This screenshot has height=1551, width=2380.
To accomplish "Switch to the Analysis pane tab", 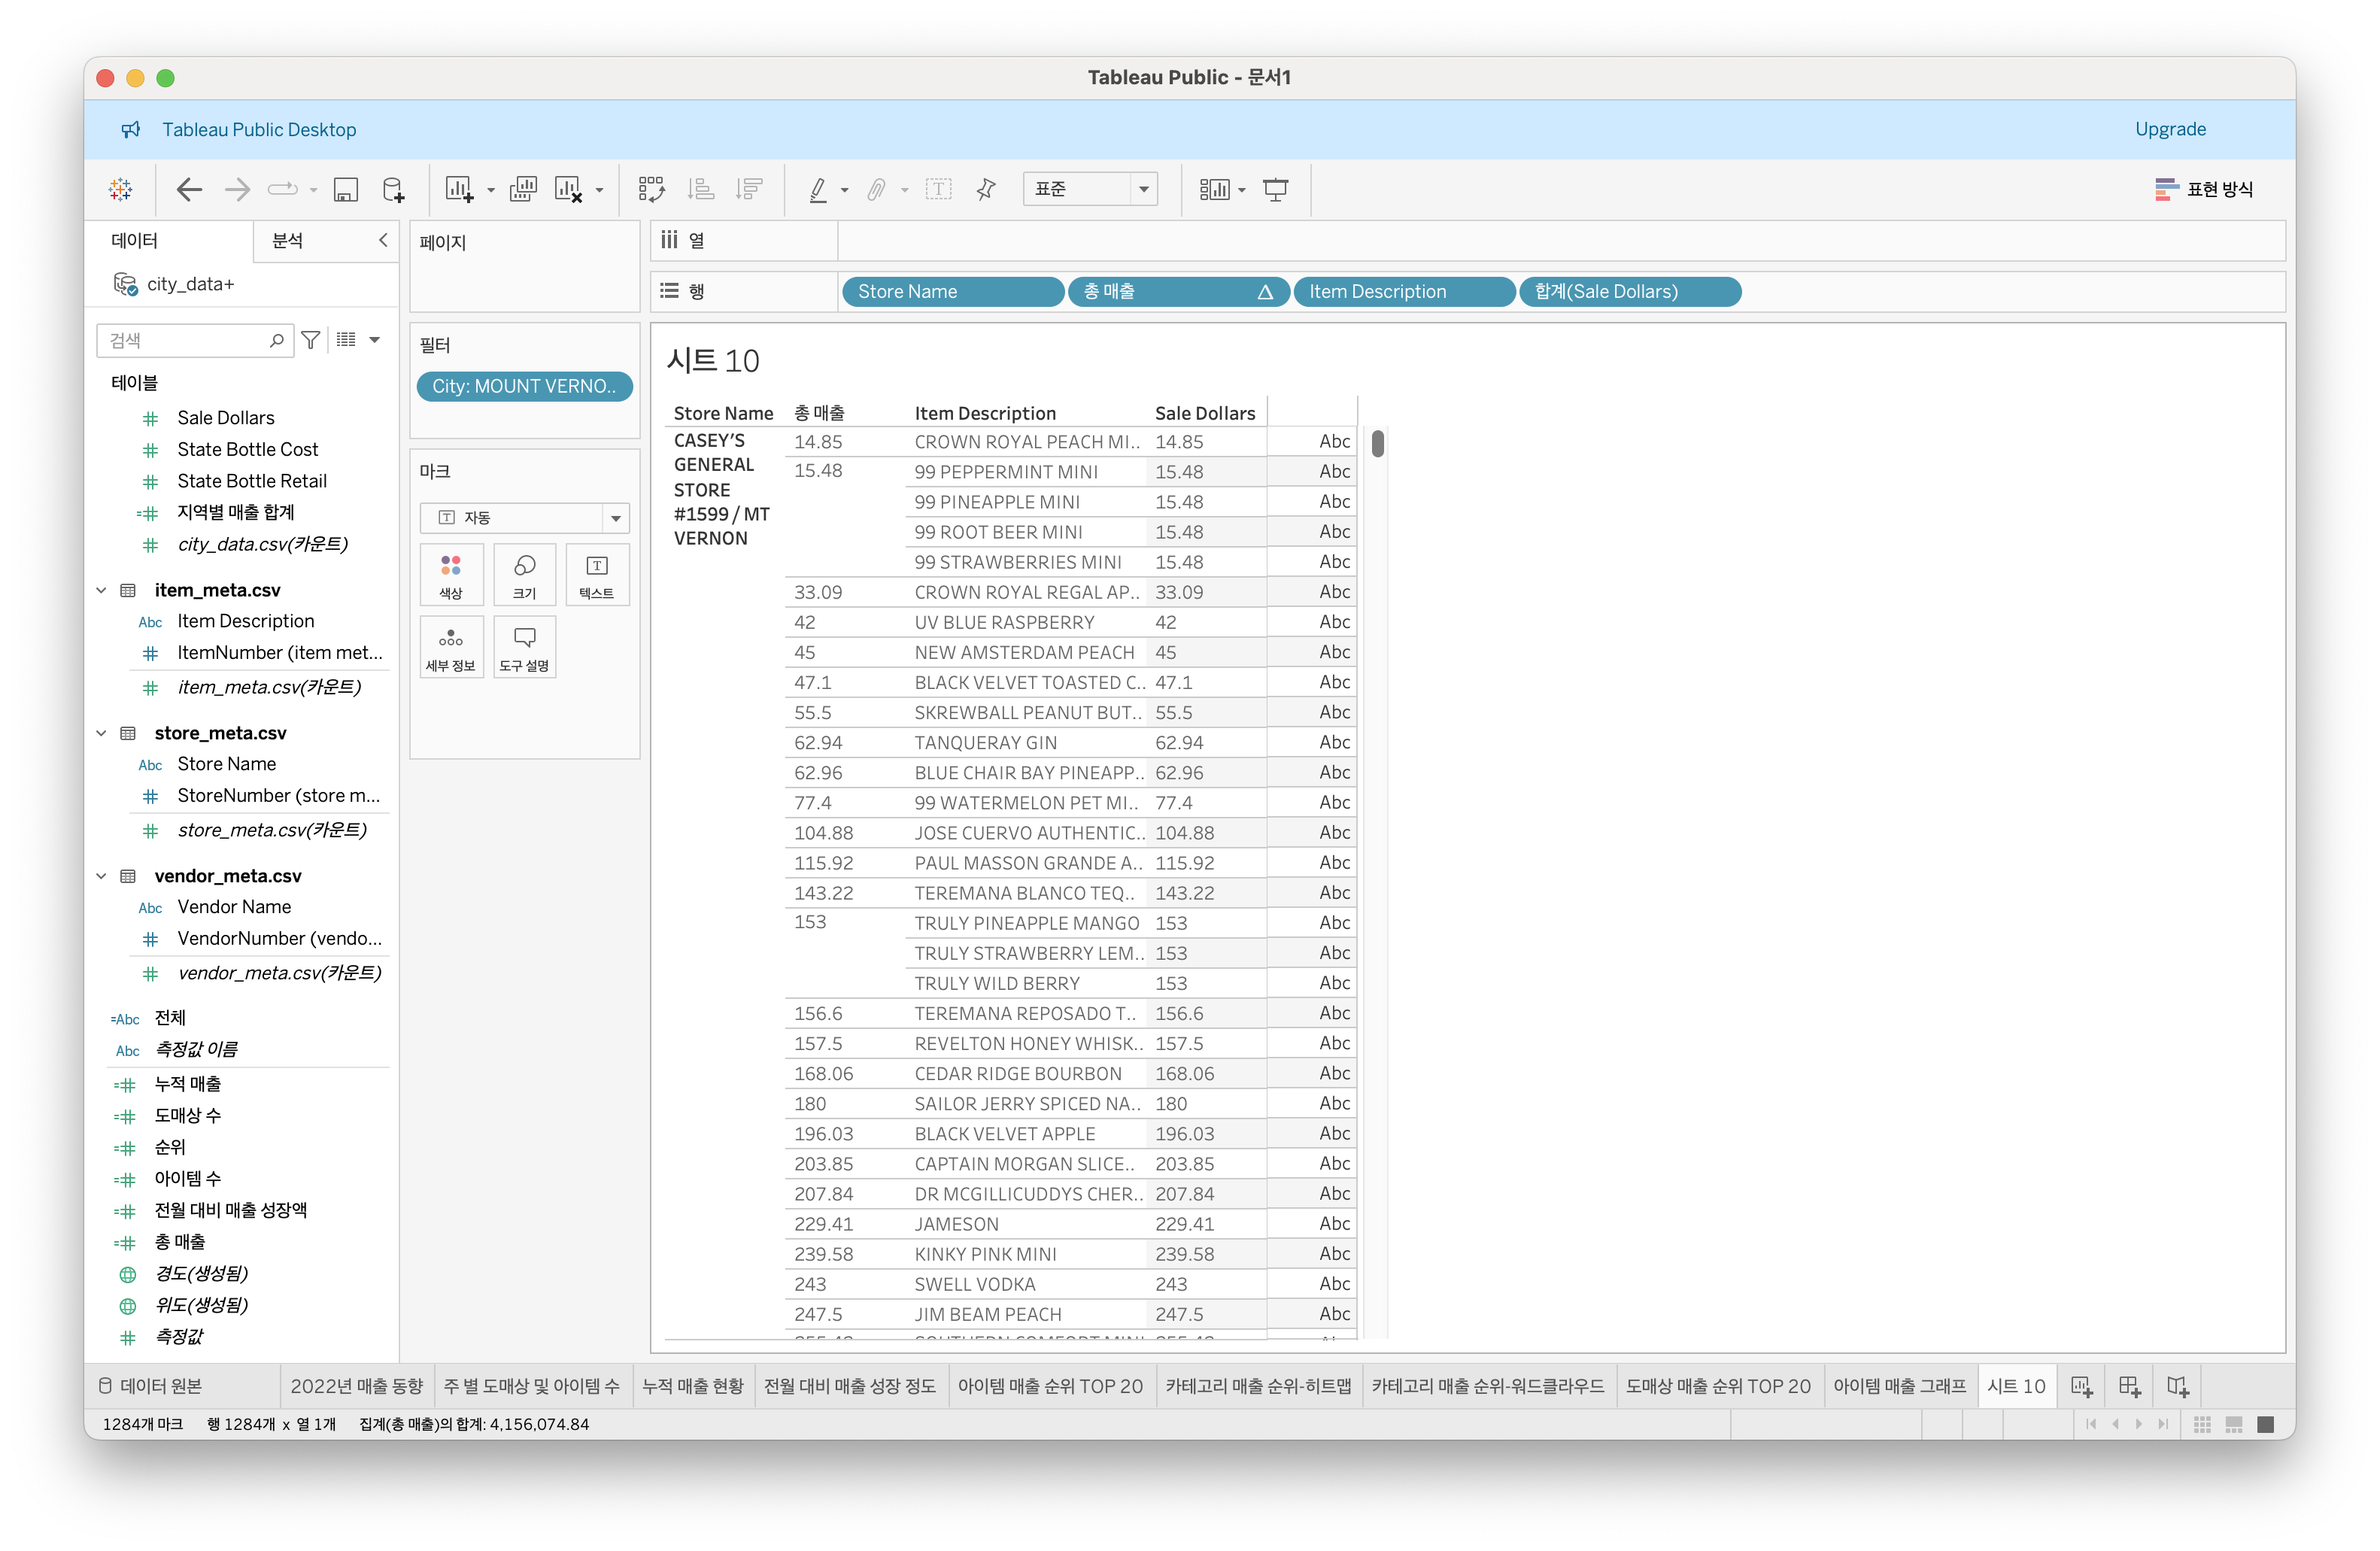I will point(288,241).
